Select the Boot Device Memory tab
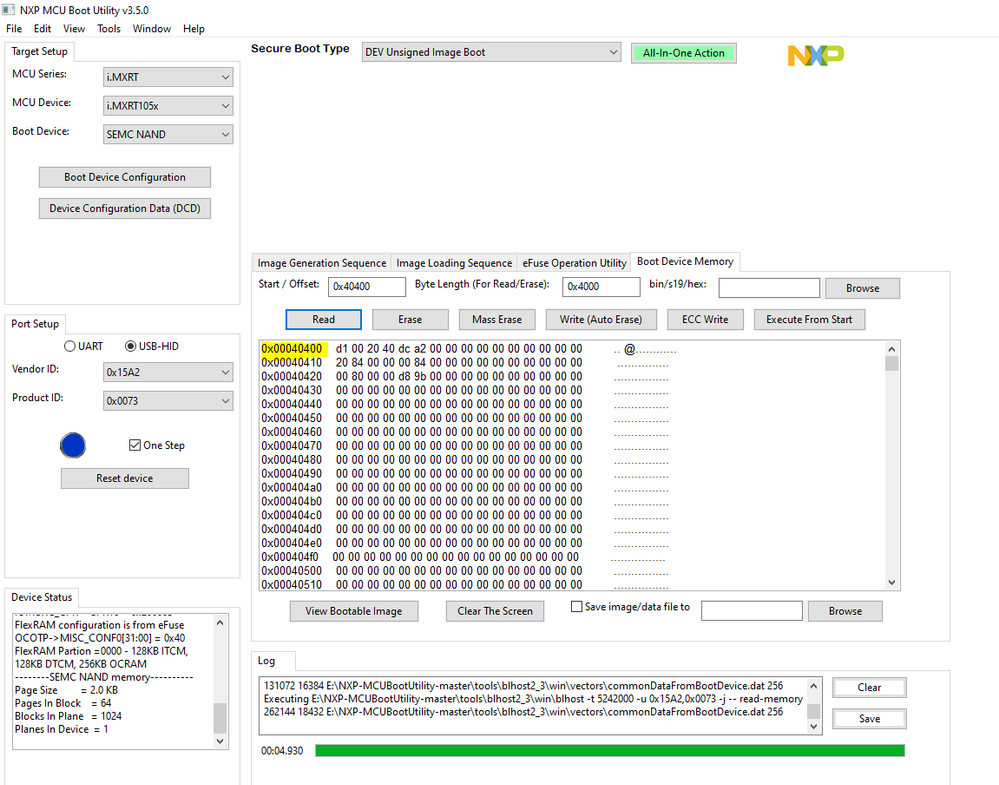This screenshot has width=999, height=785. [685, 261]
